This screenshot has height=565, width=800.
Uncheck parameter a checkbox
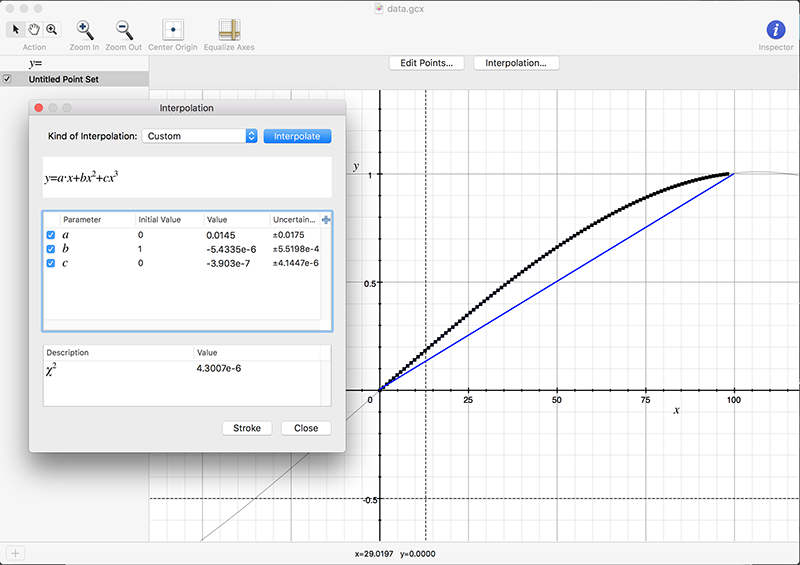click(x=51, y=235)
